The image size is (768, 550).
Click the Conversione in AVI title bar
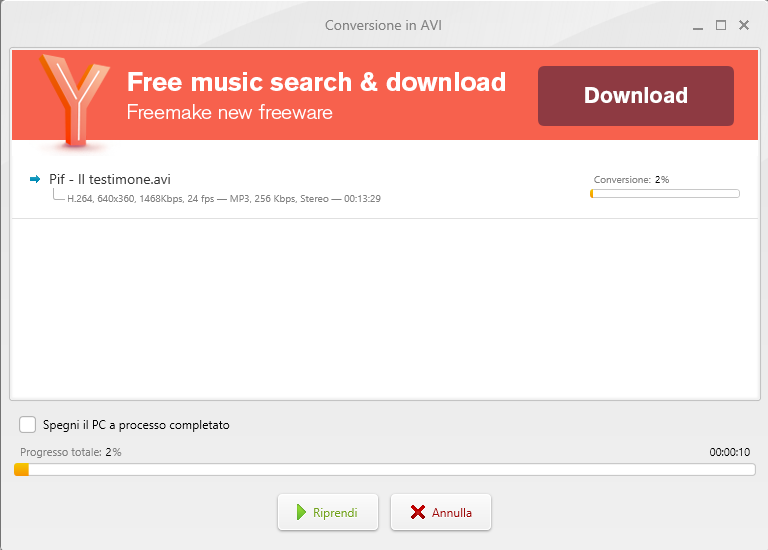click(x=384, y=25)
